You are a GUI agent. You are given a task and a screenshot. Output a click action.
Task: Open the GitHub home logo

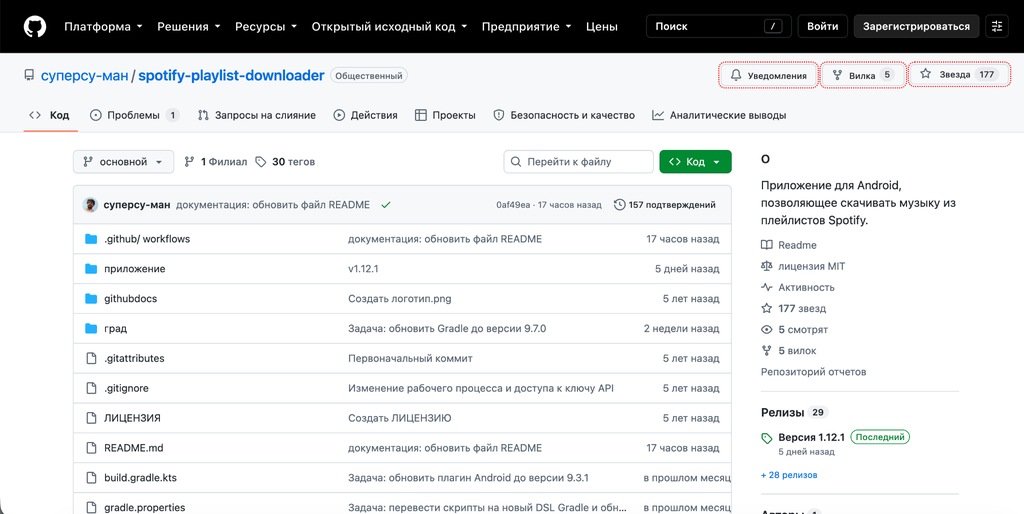click(35, 27)
